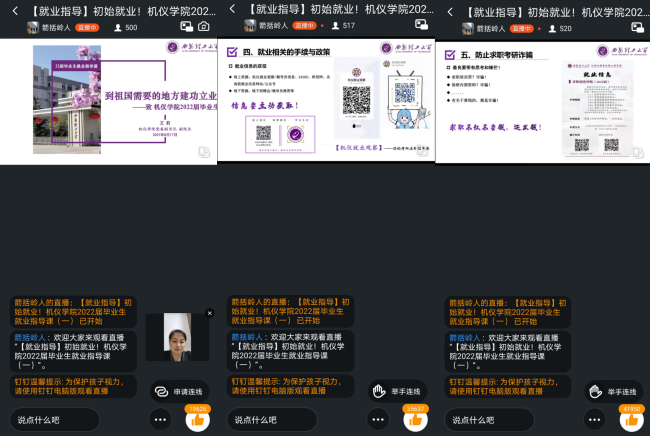This screenshot has width=650, height=436.
Task: Open more options next to the 19626 like button
Action: [x=160, y=420]
